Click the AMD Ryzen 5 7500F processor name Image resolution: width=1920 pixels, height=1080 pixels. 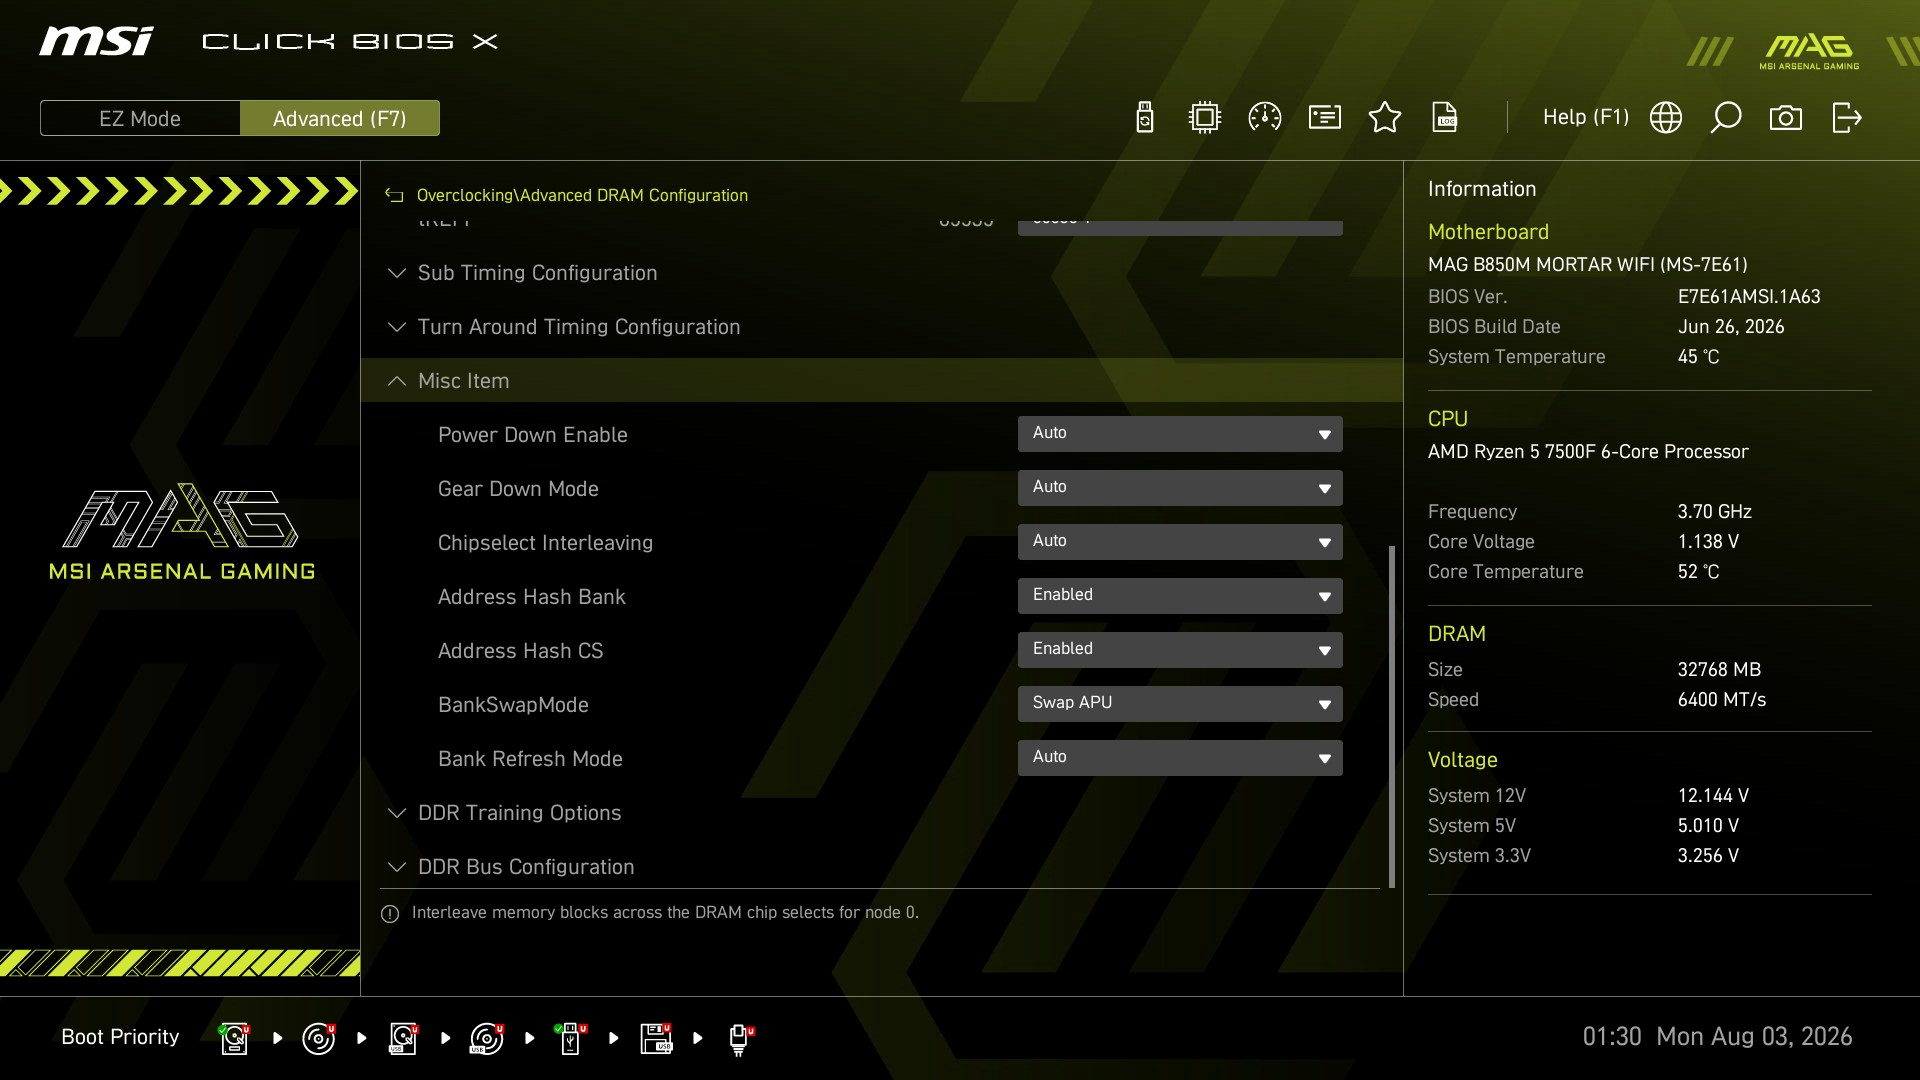[1588, 452]
